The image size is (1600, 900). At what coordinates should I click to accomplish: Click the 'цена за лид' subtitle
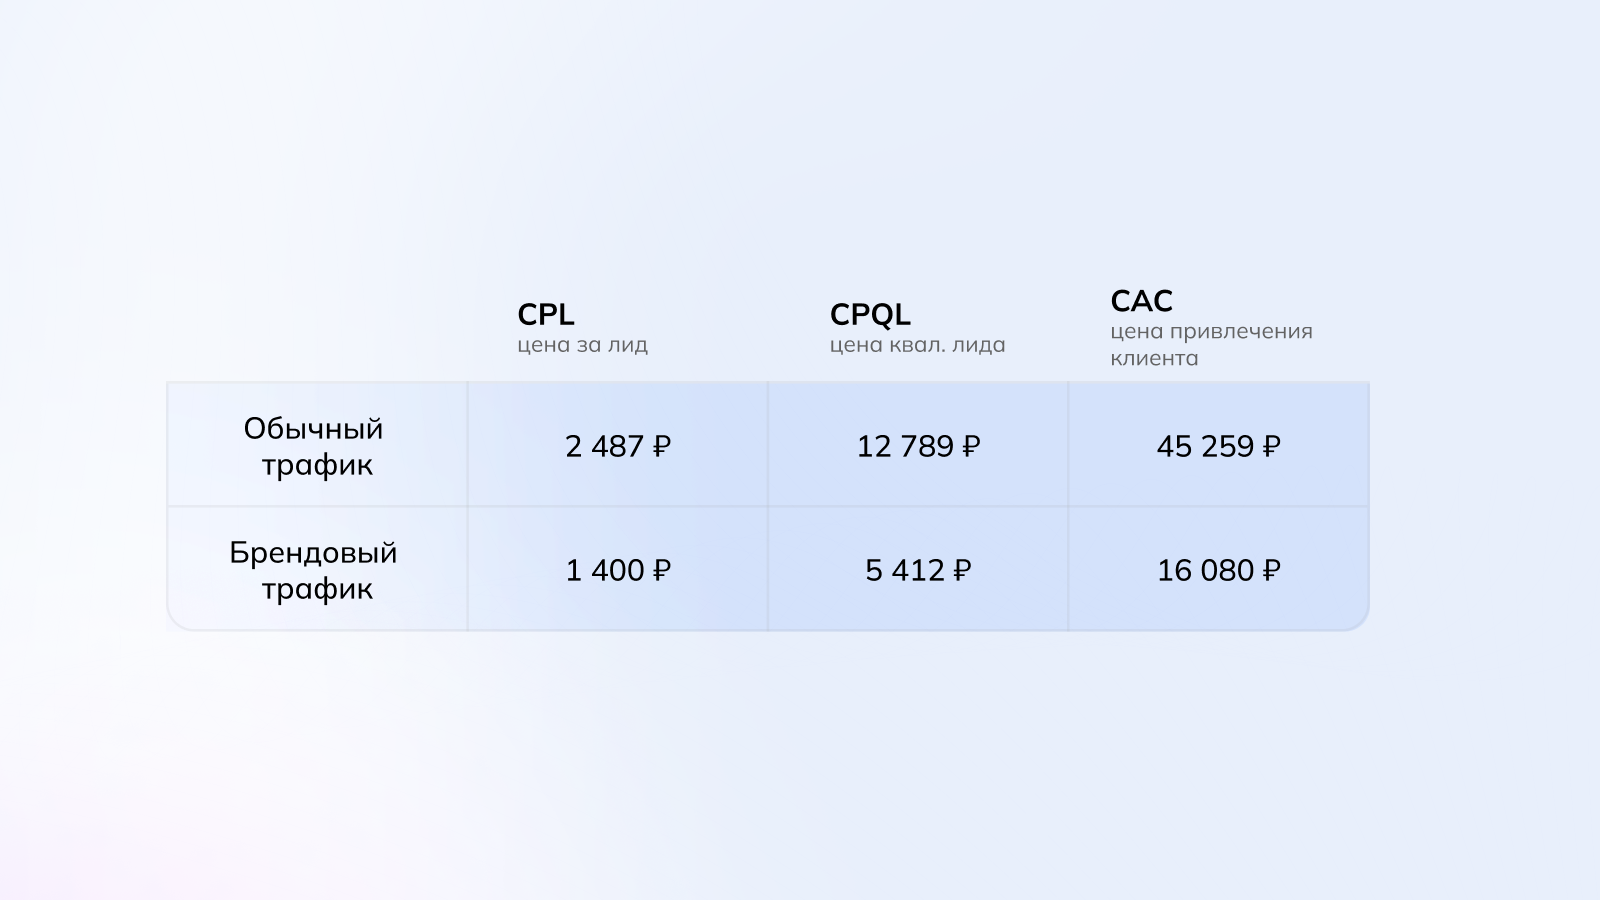pyautogui.click(x=582, y=345)
